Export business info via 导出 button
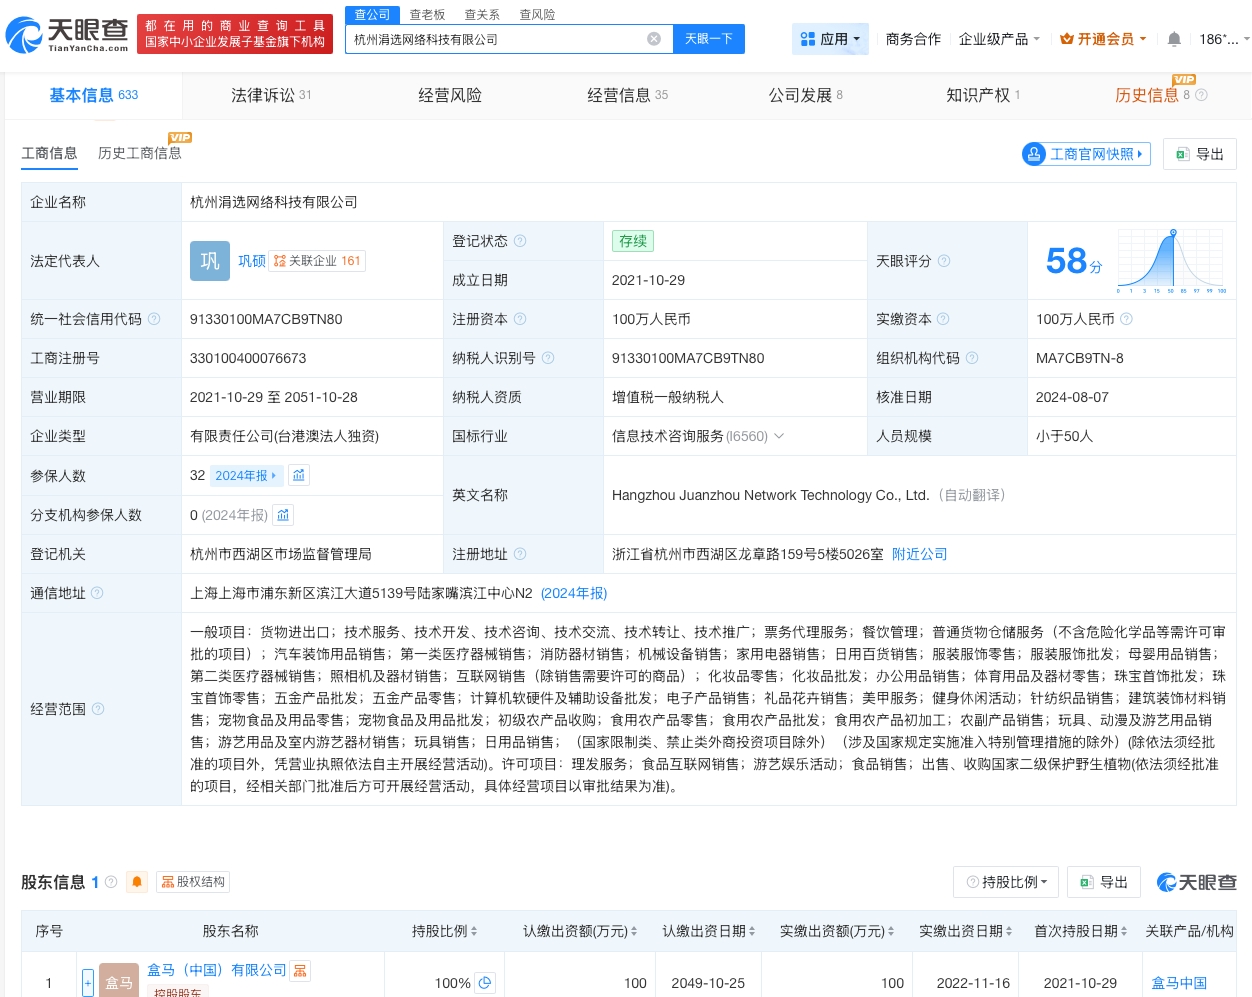This screenshot has height=997, width=1252. [x=1200, y=154]
